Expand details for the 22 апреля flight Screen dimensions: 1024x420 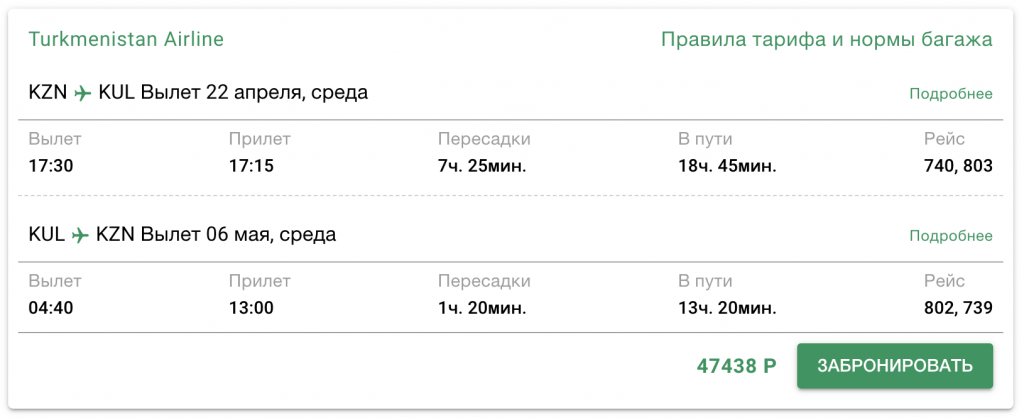(950, 94)
